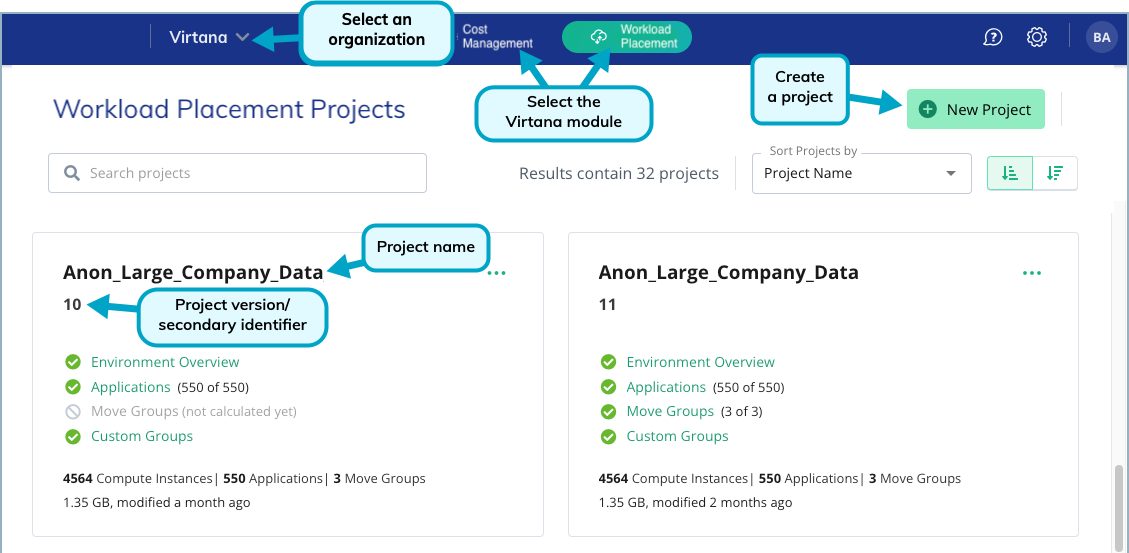Click the cloud icon on Workload Placement
Screen dimensions: 1129x553
click(598, 37)
